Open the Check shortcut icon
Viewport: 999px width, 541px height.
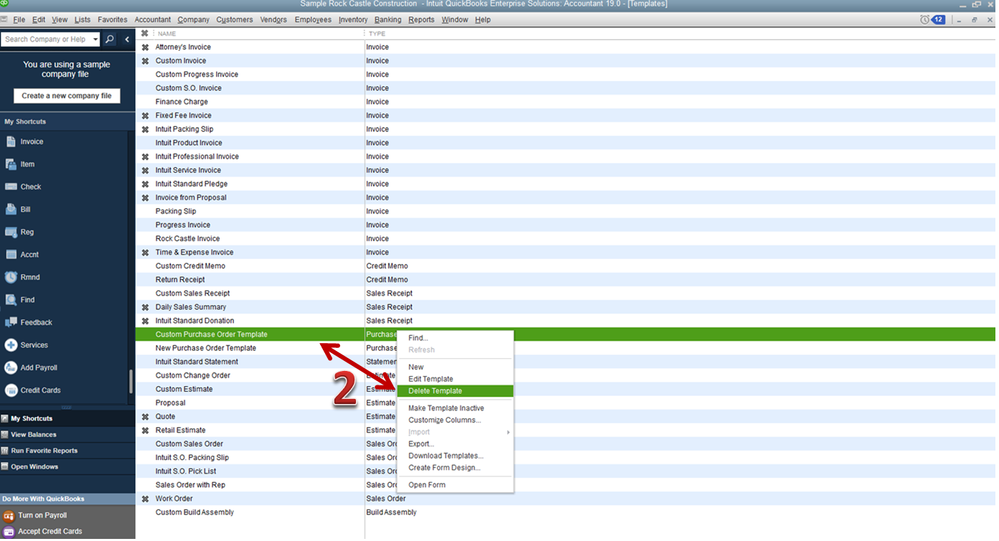(x=11, y=187)
